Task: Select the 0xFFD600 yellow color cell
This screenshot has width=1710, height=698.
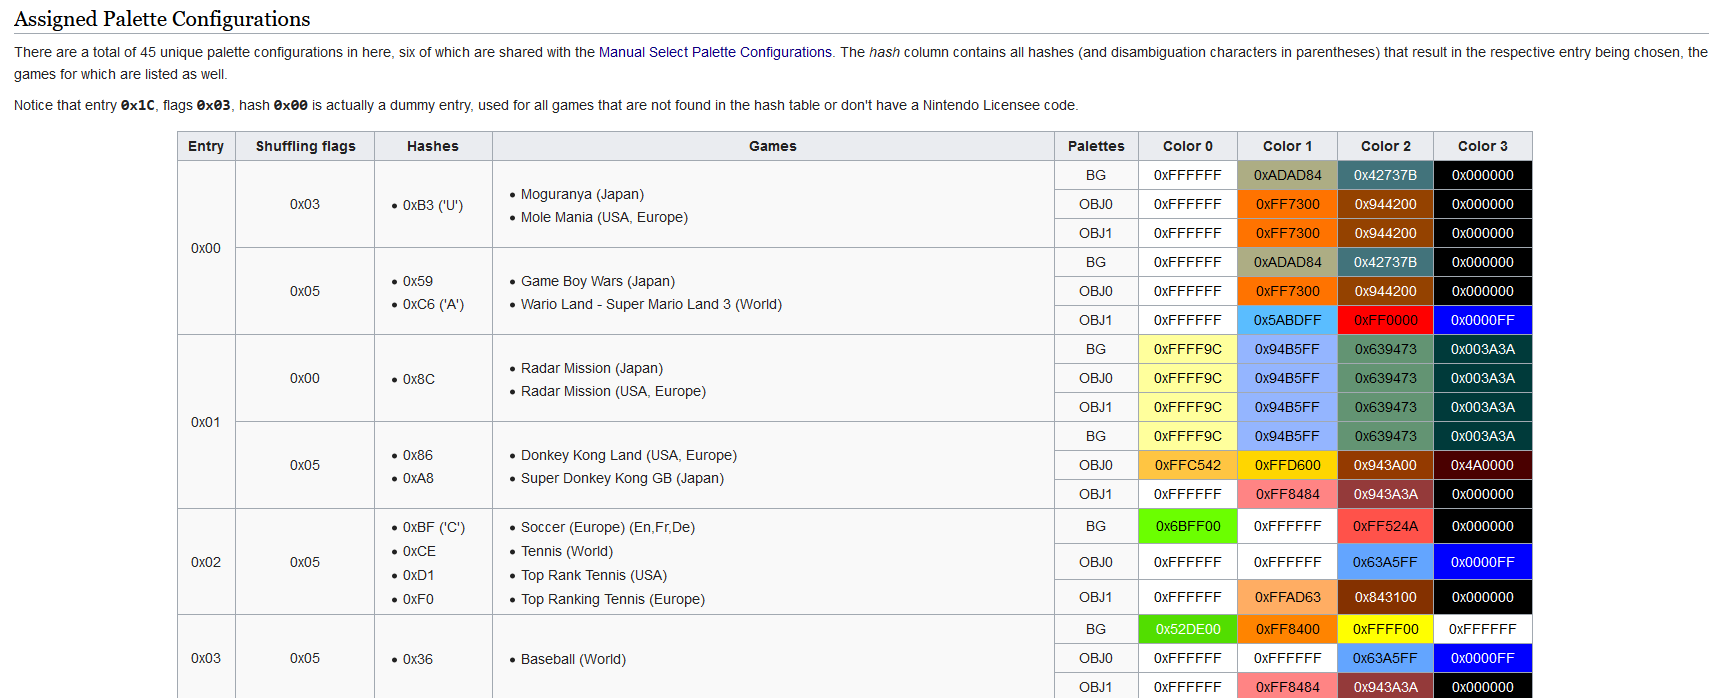Action: (1287, 465)
